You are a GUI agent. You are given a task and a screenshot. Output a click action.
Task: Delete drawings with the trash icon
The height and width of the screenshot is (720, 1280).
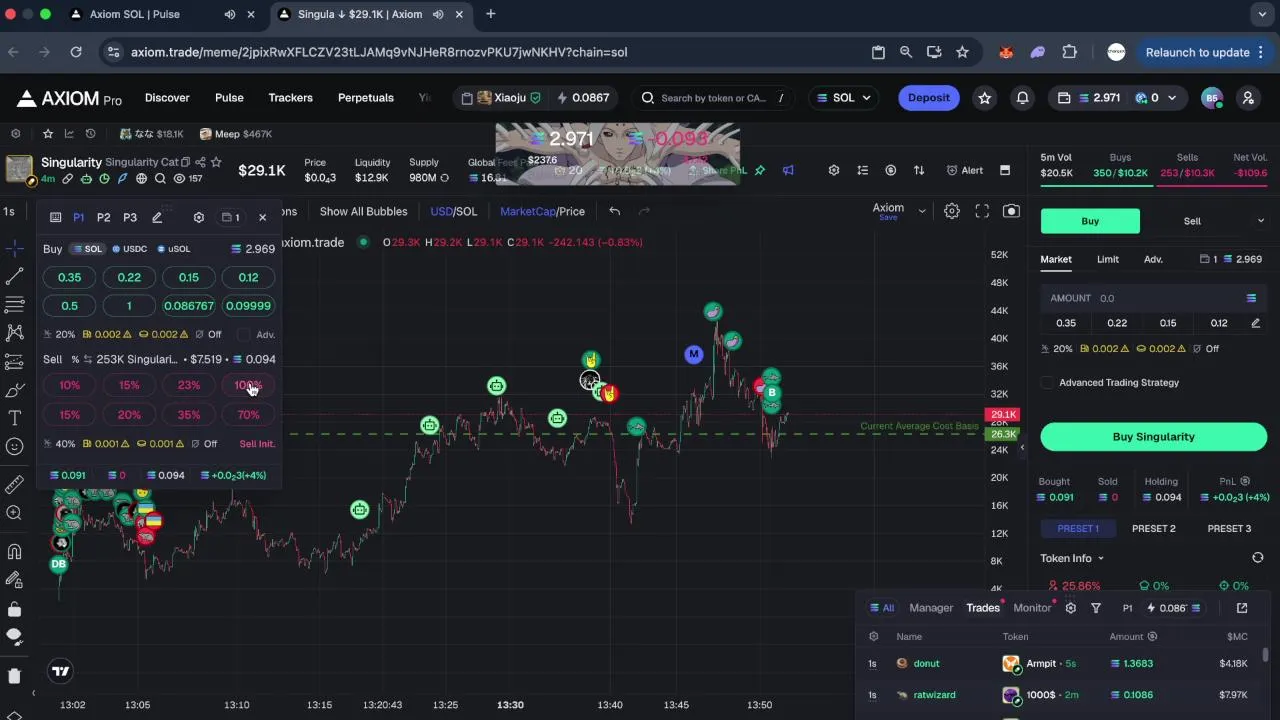[14, 676]
